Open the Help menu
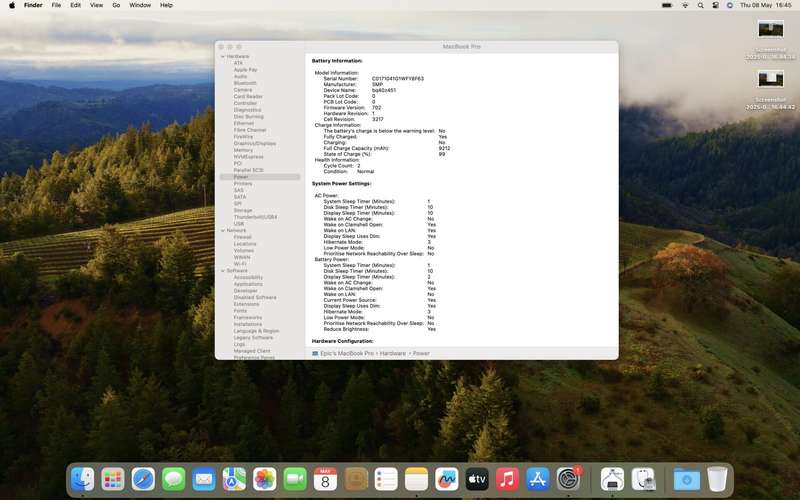This screenshot has height=500, width=800. click(x=166, y=5)
